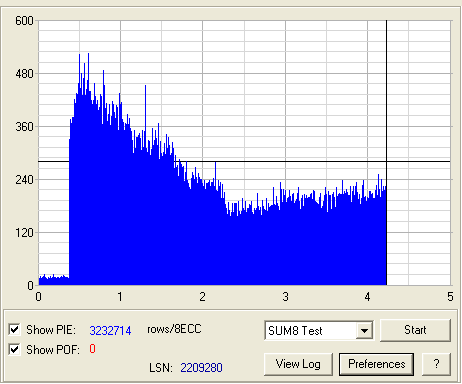Click the LSN value 2209280
Viewport: 462px width, 384px height.
(x=201, y=368)
